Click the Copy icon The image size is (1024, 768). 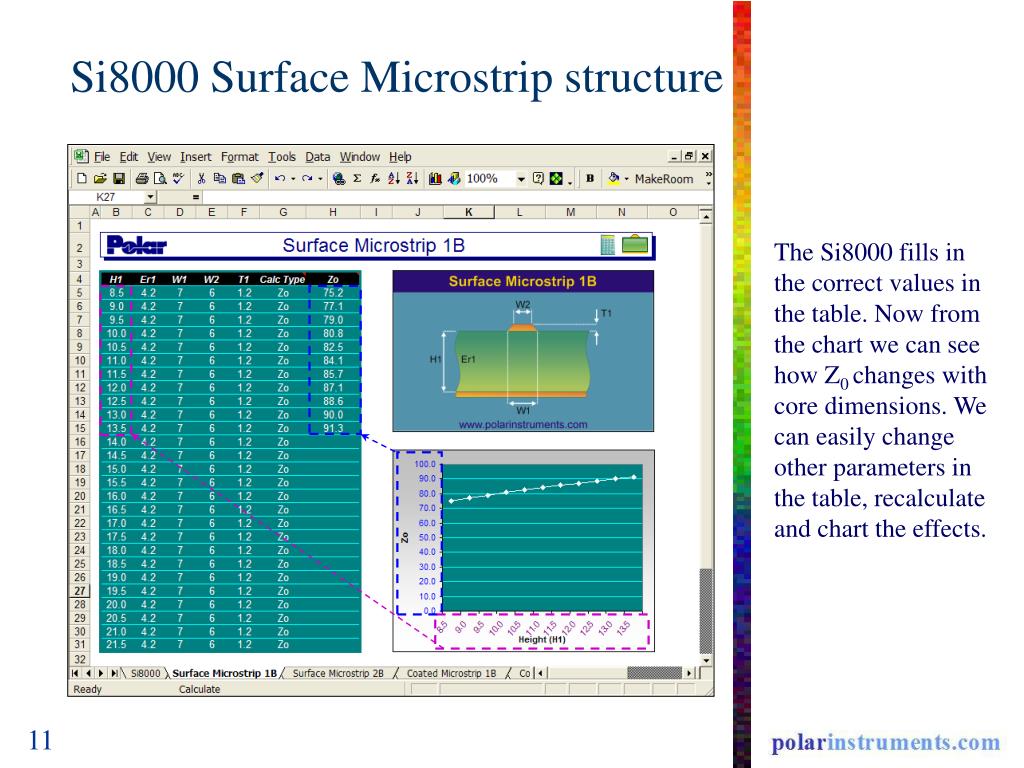click(219, 178)
